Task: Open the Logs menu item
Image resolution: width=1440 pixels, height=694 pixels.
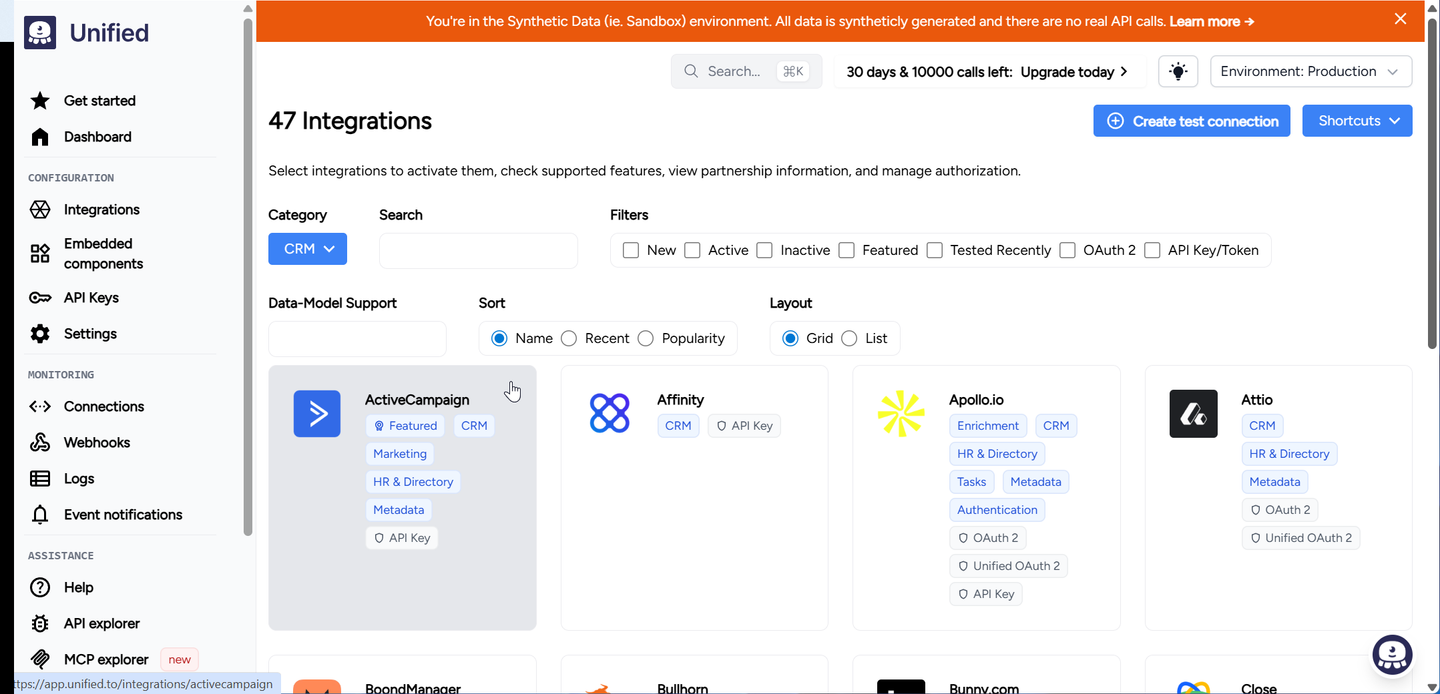Action: (x=79, y=478)
